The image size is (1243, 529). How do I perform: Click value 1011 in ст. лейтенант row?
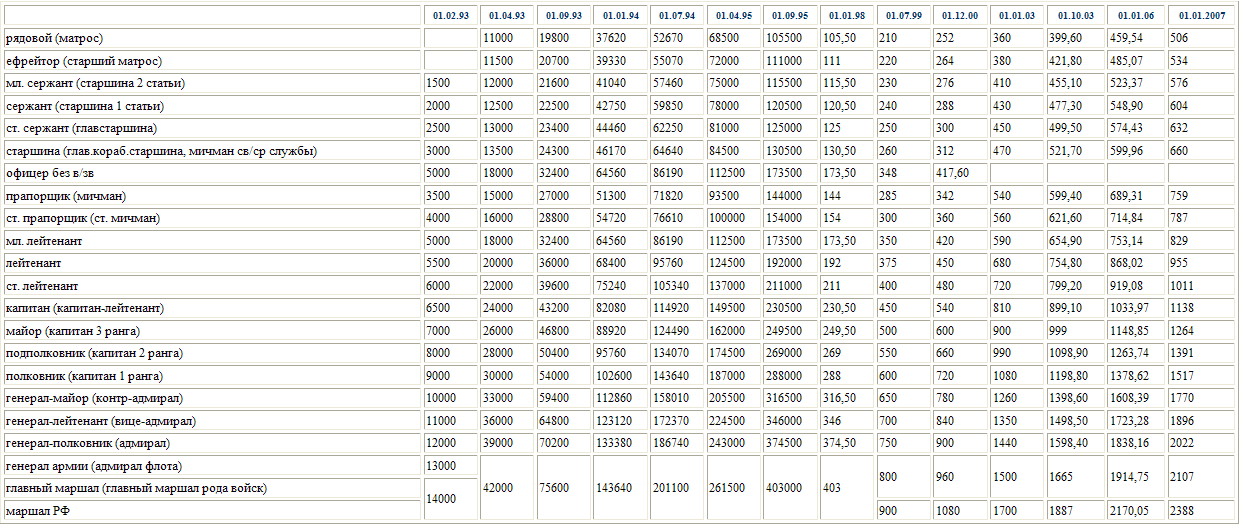click(x=1184, y=286)
